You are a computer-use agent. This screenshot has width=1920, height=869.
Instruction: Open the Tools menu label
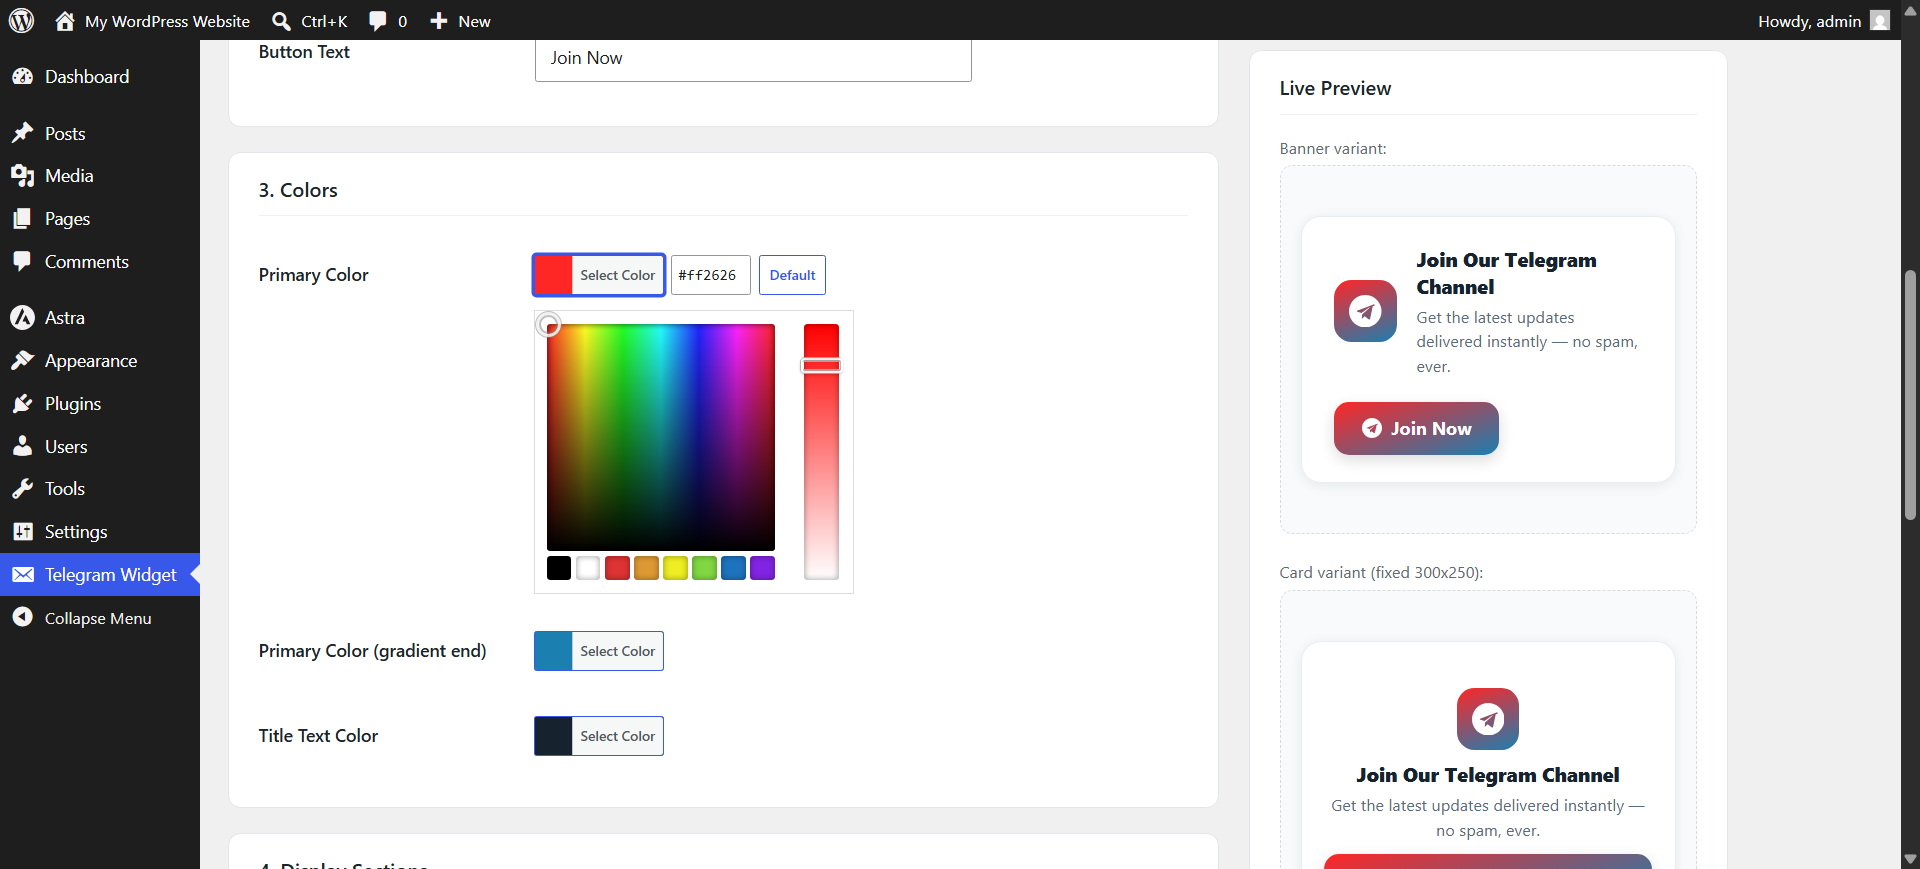click(x=65, y=489)
